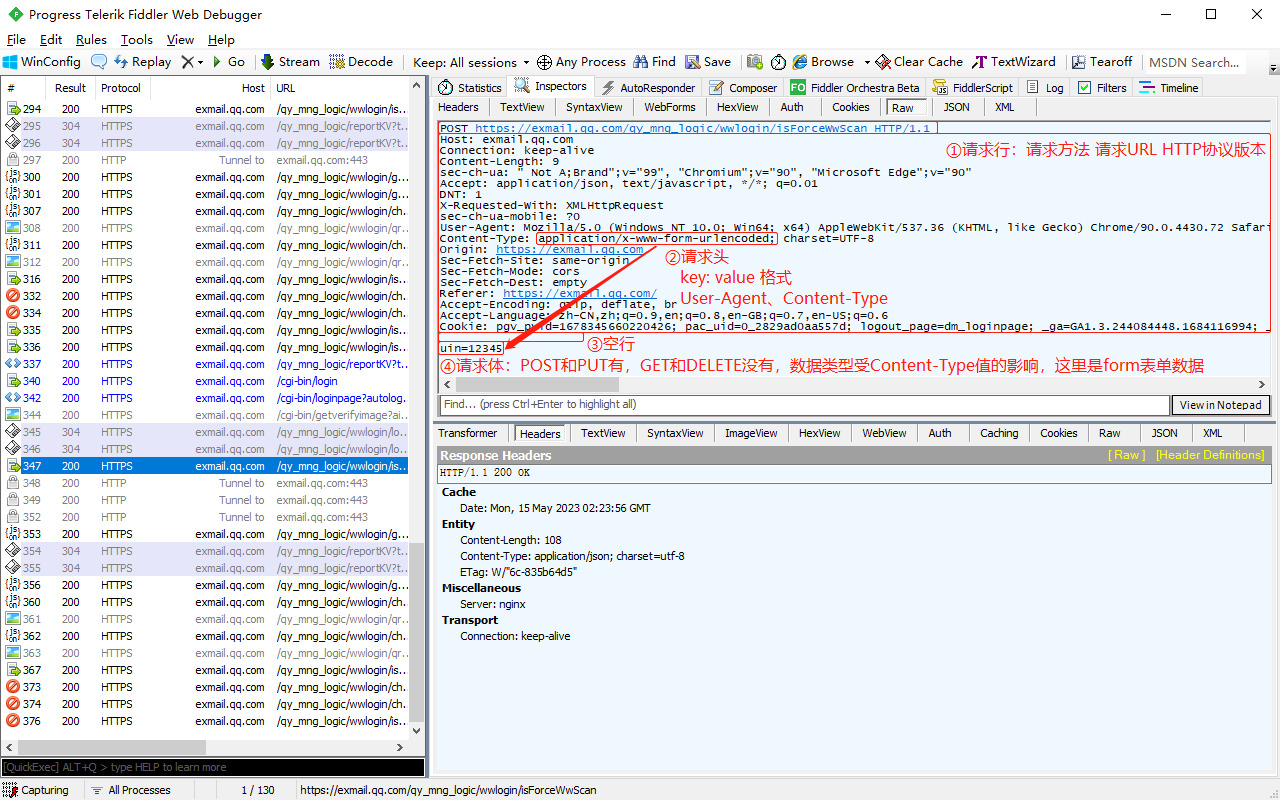Image resolution: width=1280 pixels, height=800 pixels.
Task: Click All Processes in the status bar
Action: coord(130,790)
